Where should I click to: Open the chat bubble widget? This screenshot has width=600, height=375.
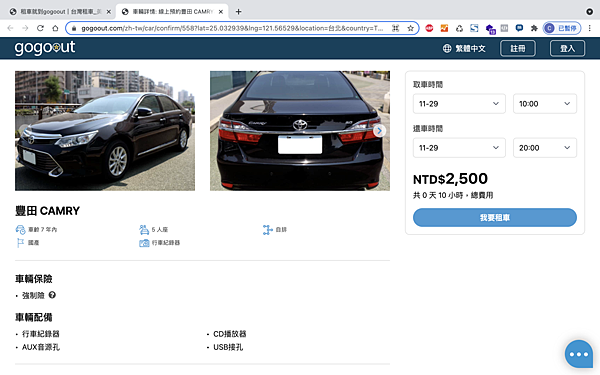point(579,354)
